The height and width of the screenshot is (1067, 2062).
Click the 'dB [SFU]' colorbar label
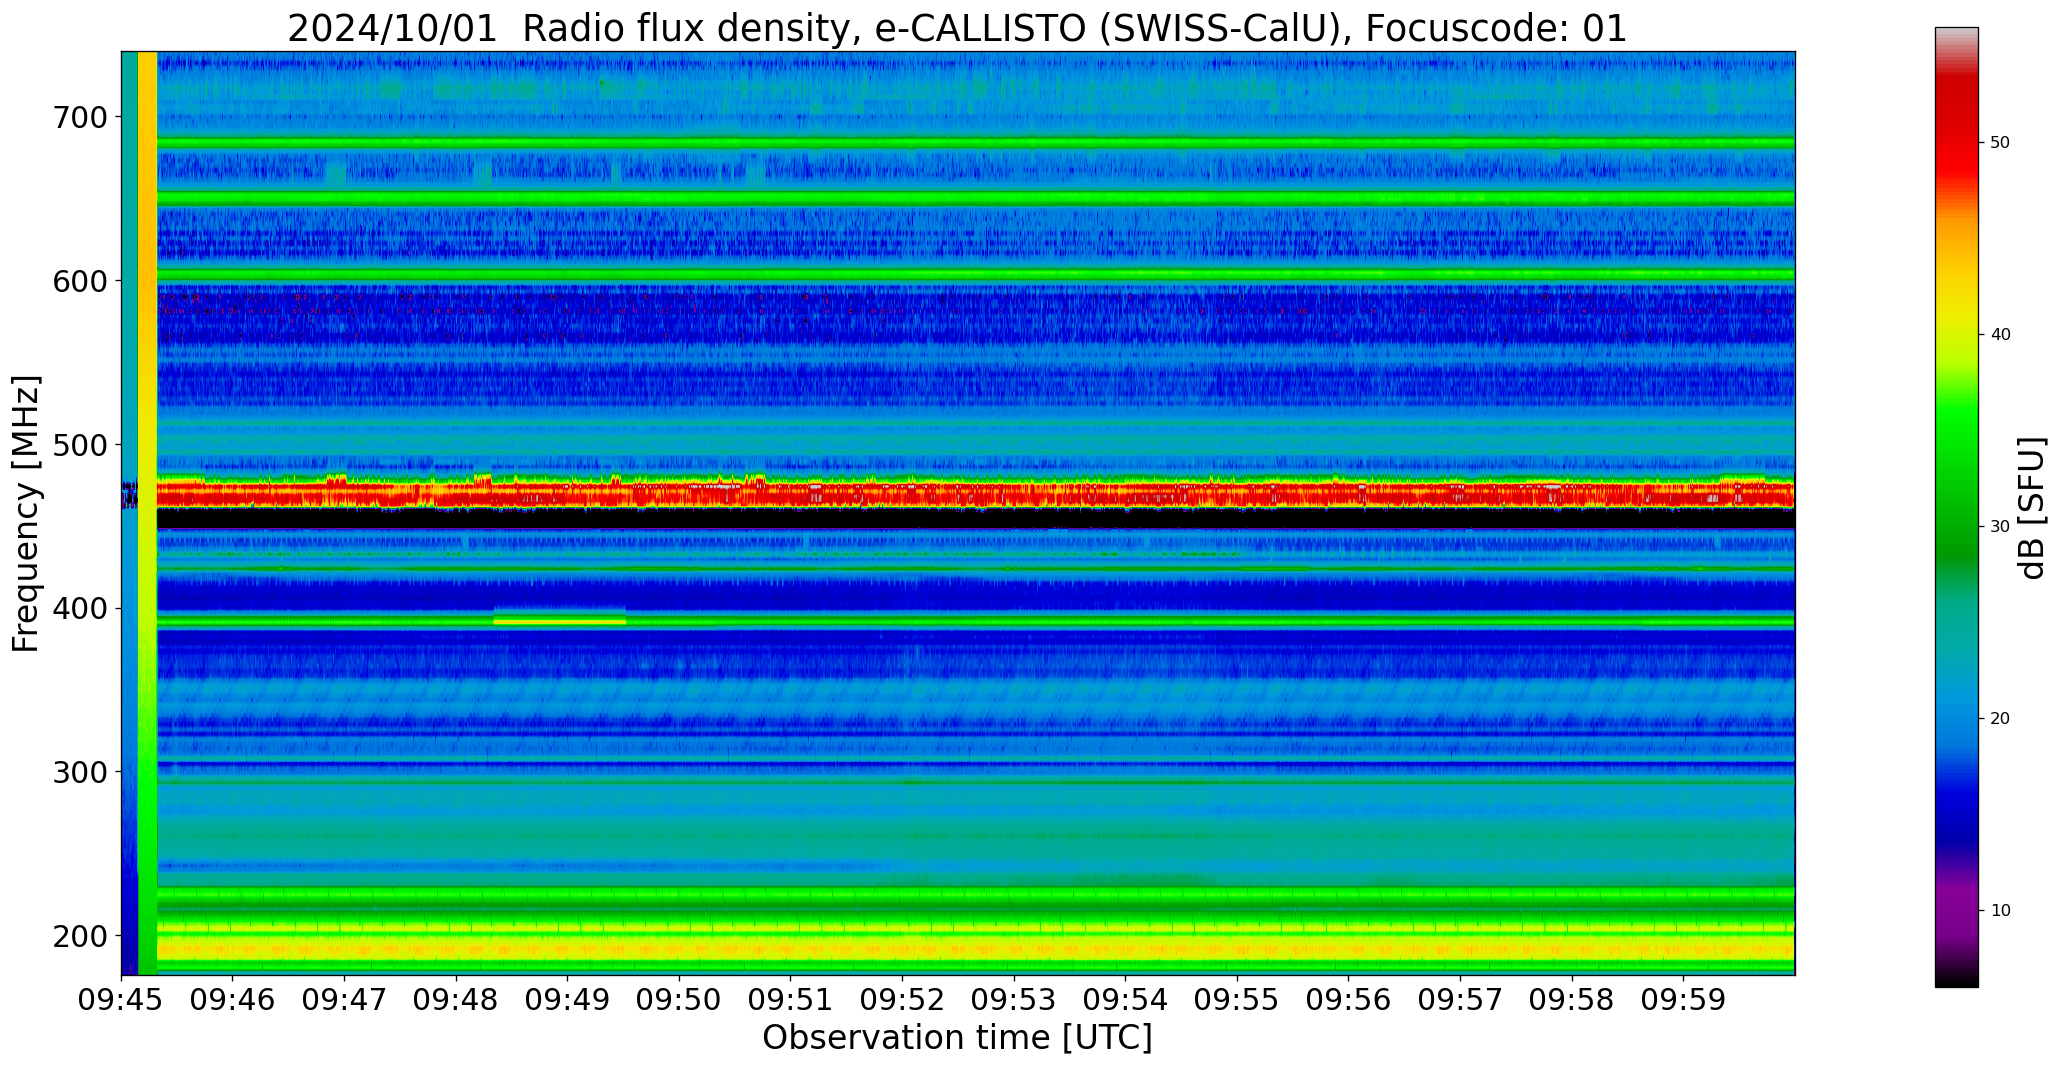(x=2032, y=508)
